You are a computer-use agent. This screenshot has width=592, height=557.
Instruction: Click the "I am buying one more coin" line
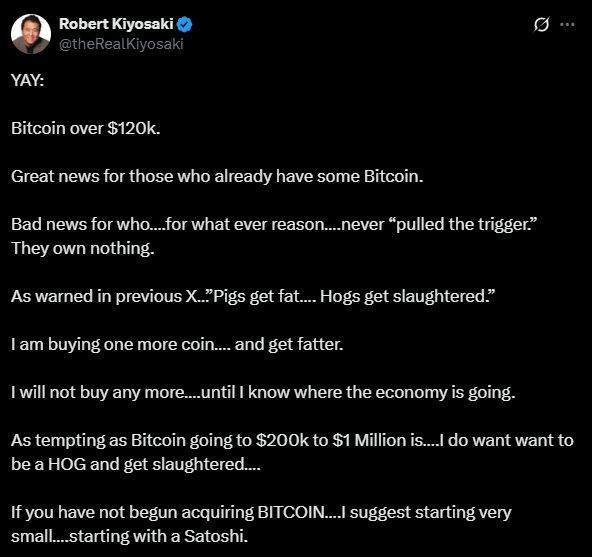pos(177,344)
